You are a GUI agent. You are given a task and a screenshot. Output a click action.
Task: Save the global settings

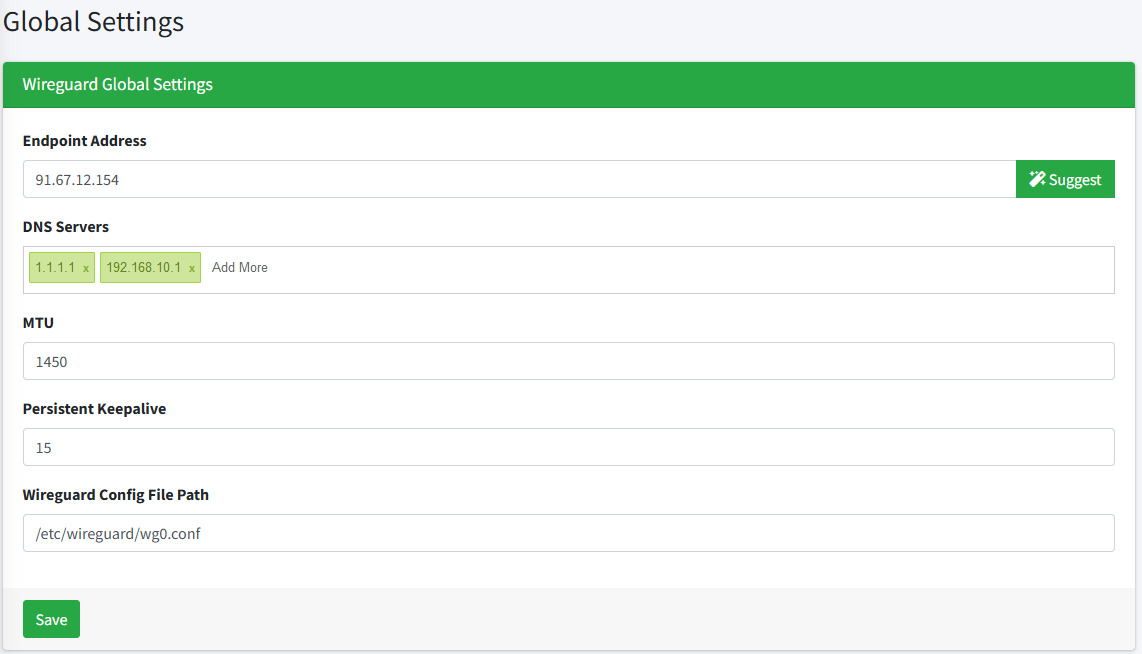pos(51,619)
